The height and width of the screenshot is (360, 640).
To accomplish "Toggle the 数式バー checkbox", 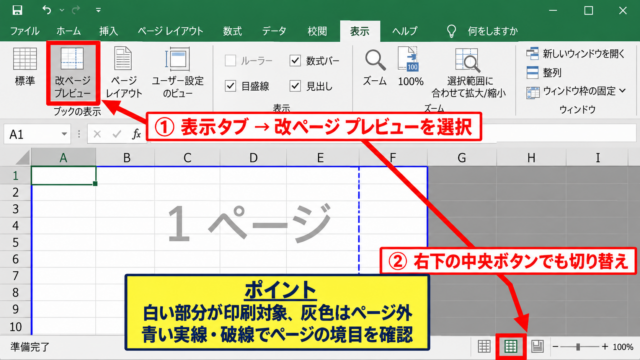I will (295, 61).
